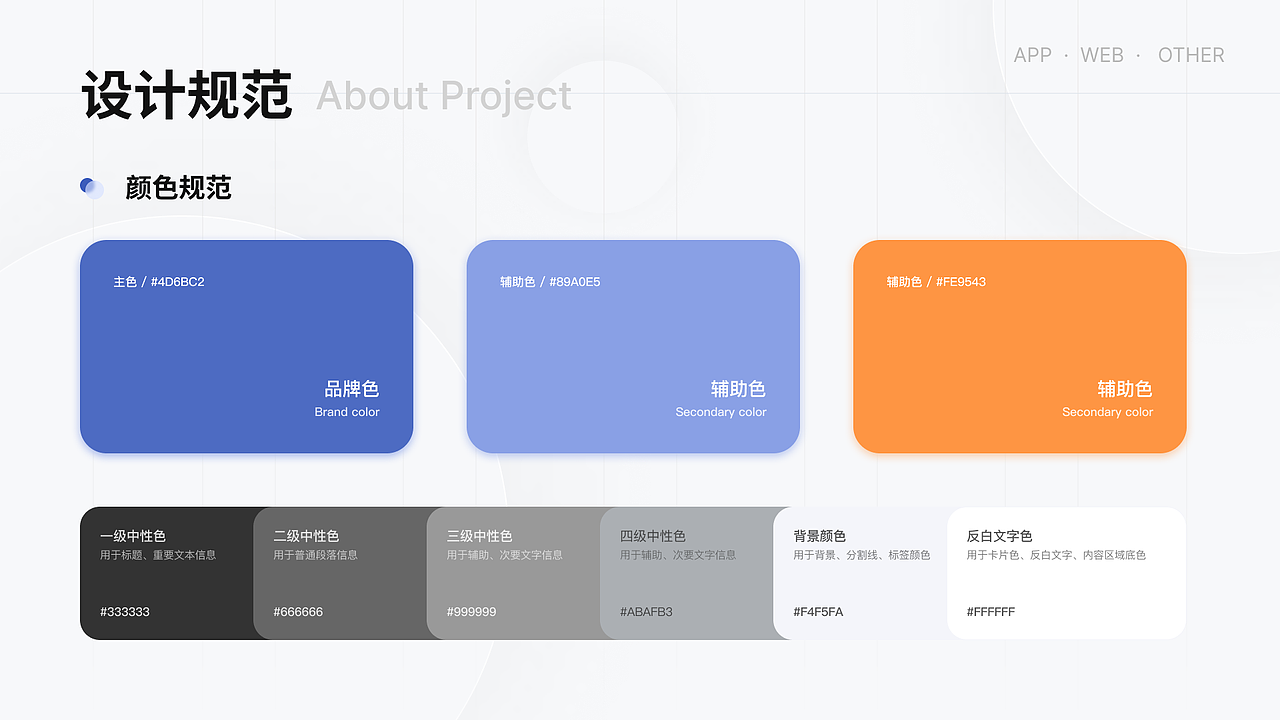Select the WEB label in the top navigation
1280x720 pixels.
click(x=1102, y=55)
